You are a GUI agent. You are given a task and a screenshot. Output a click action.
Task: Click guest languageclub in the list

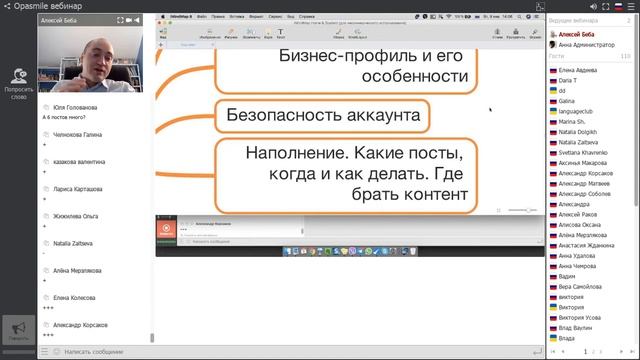click(576, 111)
